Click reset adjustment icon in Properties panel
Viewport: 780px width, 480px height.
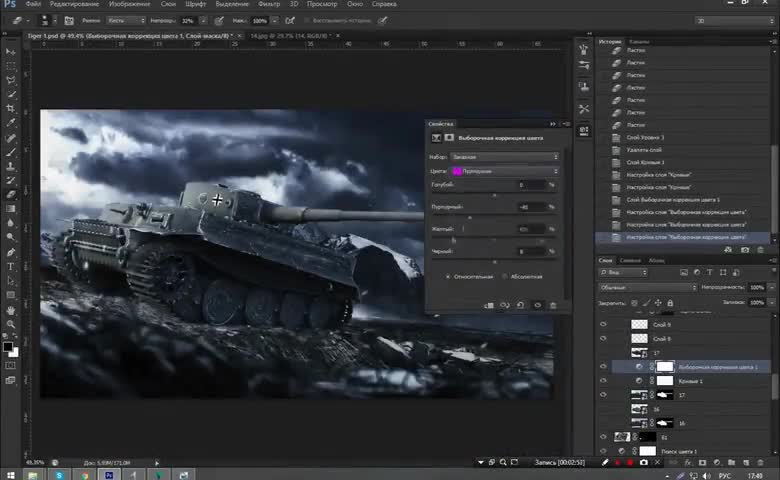(x=521, y=305)
